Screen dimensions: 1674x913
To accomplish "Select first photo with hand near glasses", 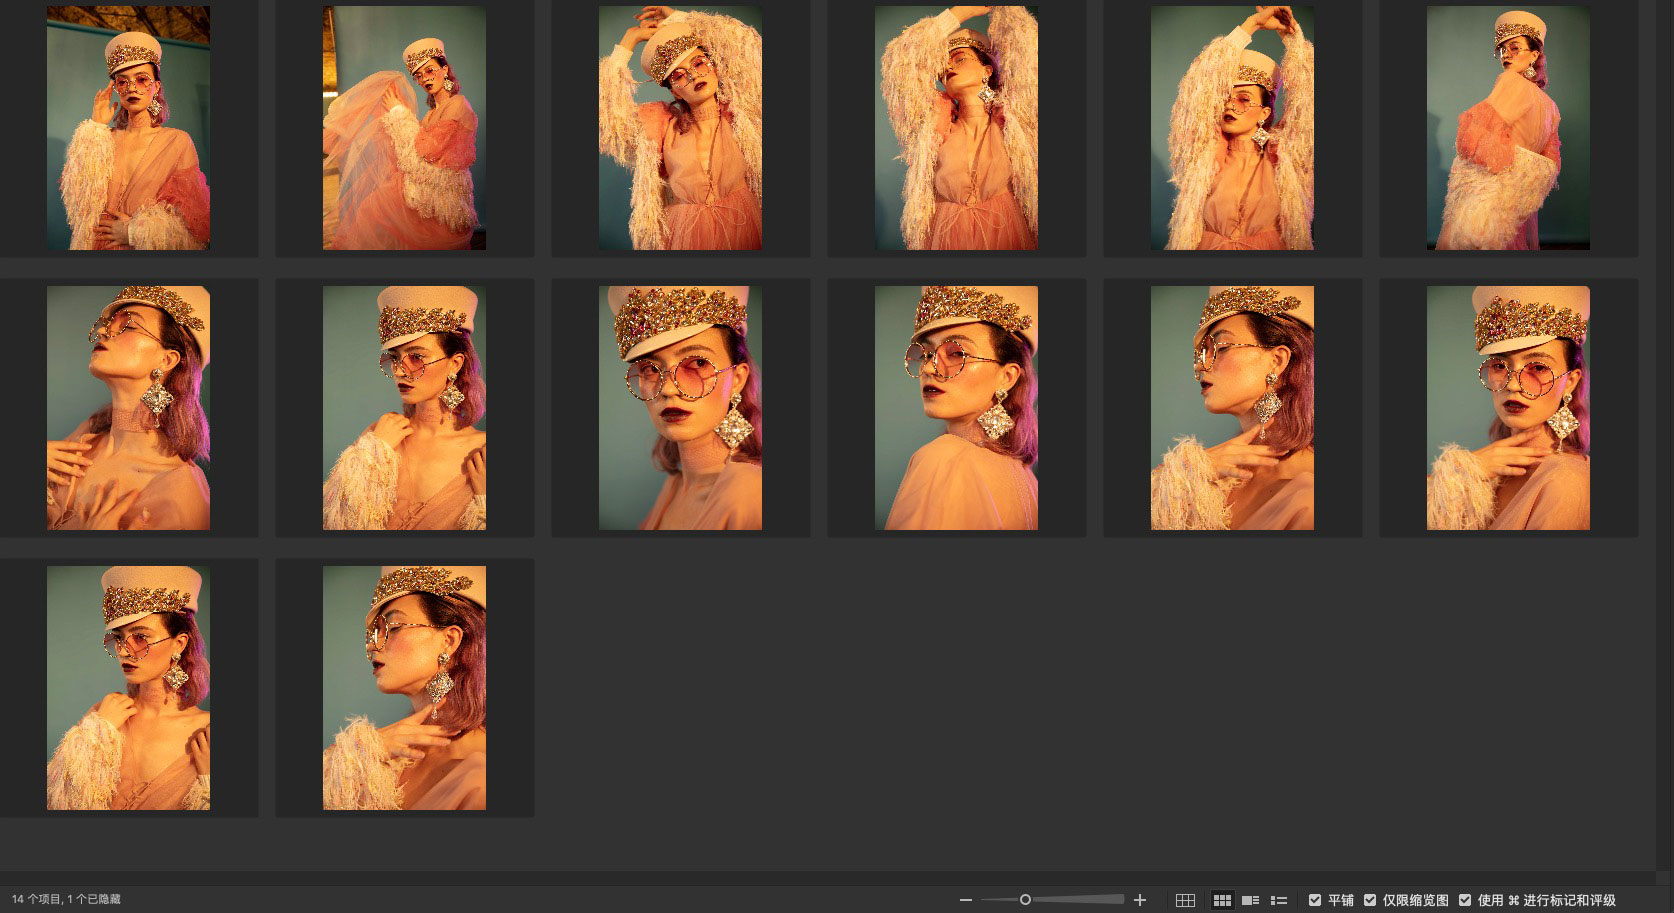I will [128, 128].
